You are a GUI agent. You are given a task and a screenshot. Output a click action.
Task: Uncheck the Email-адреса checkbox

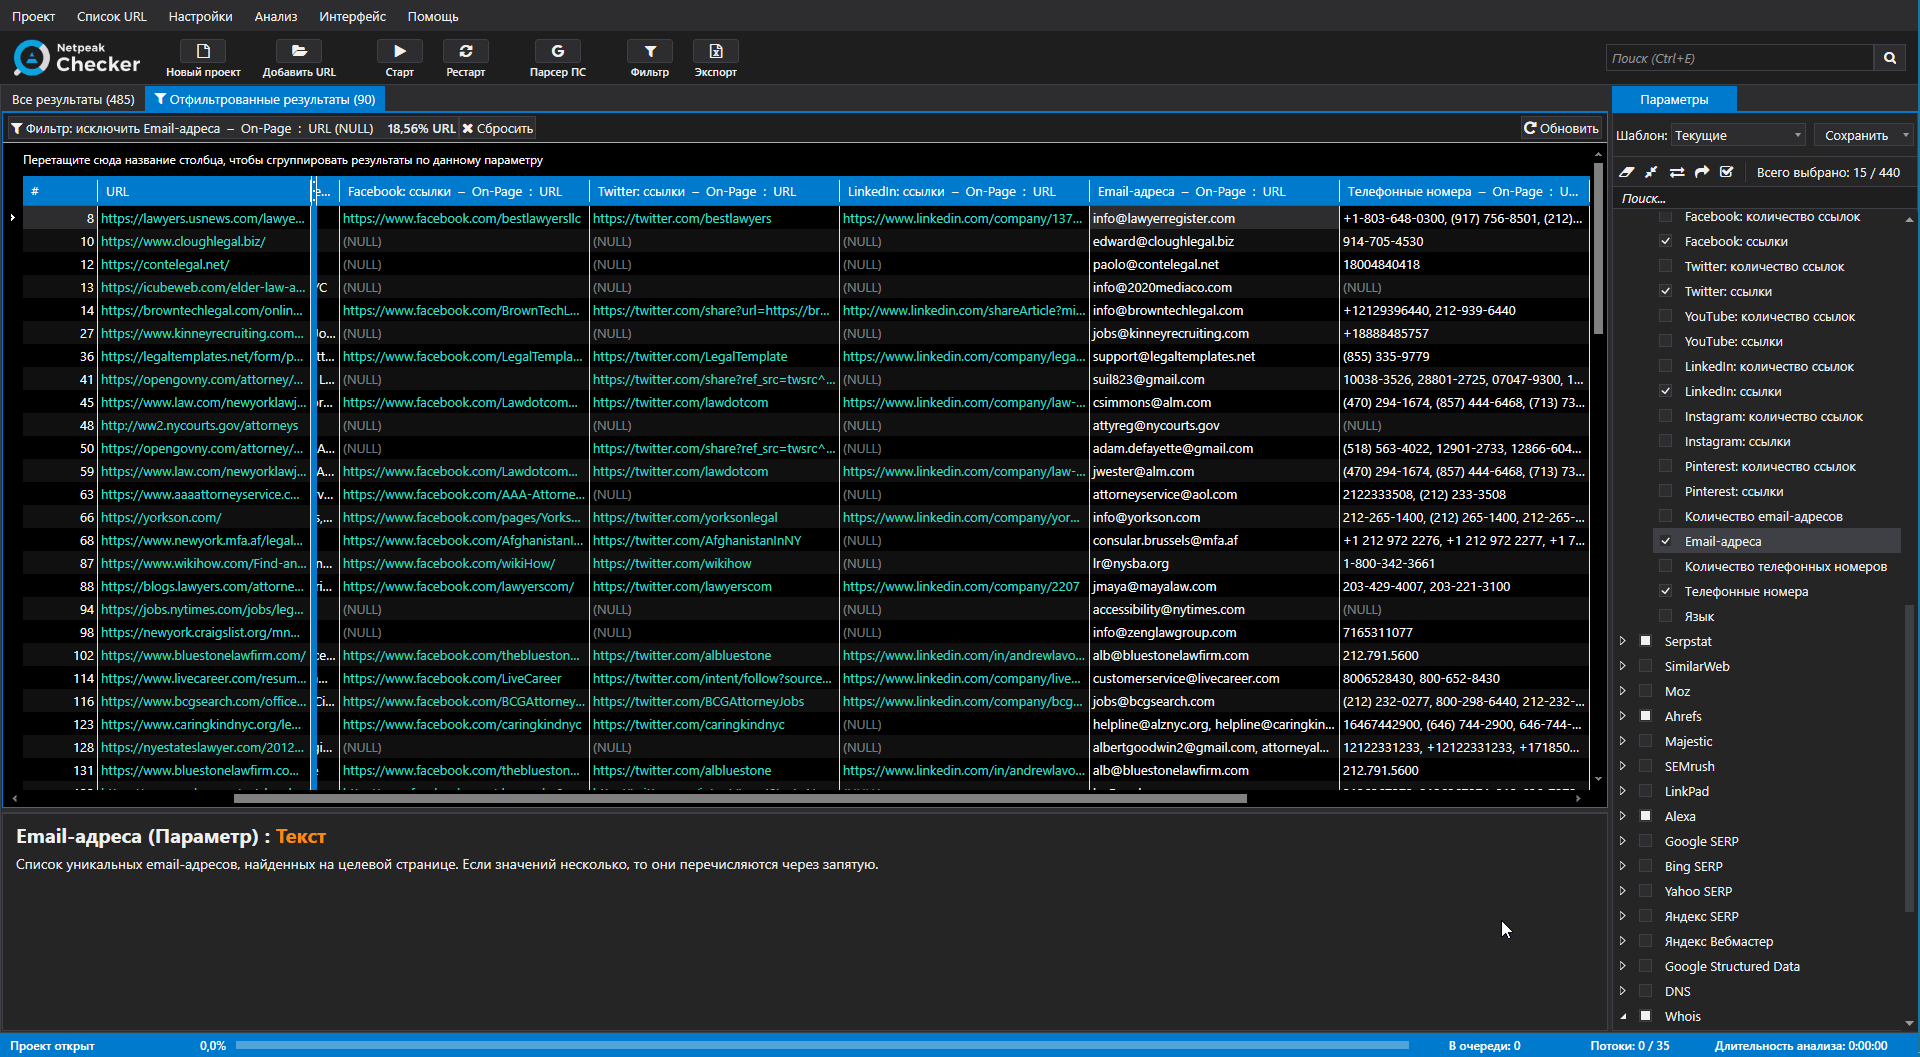(x=1665, y=541)
